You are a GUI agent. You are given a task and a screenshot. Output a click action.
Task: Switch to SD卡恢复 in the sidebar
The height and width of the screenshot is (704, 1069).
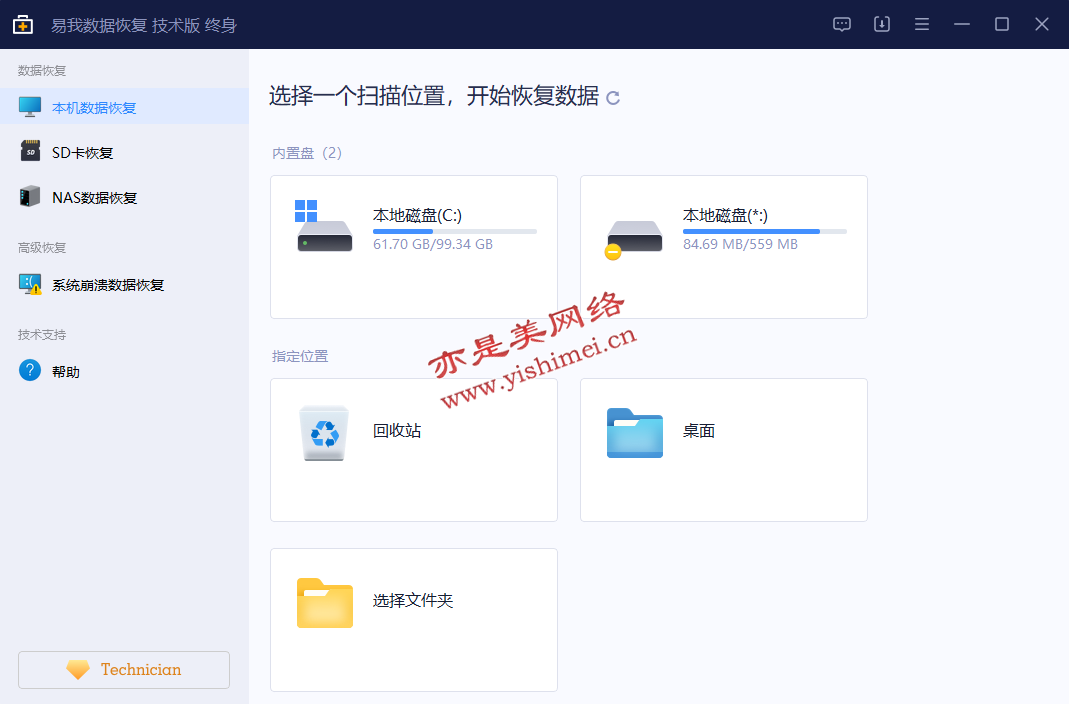pos(83,153)
